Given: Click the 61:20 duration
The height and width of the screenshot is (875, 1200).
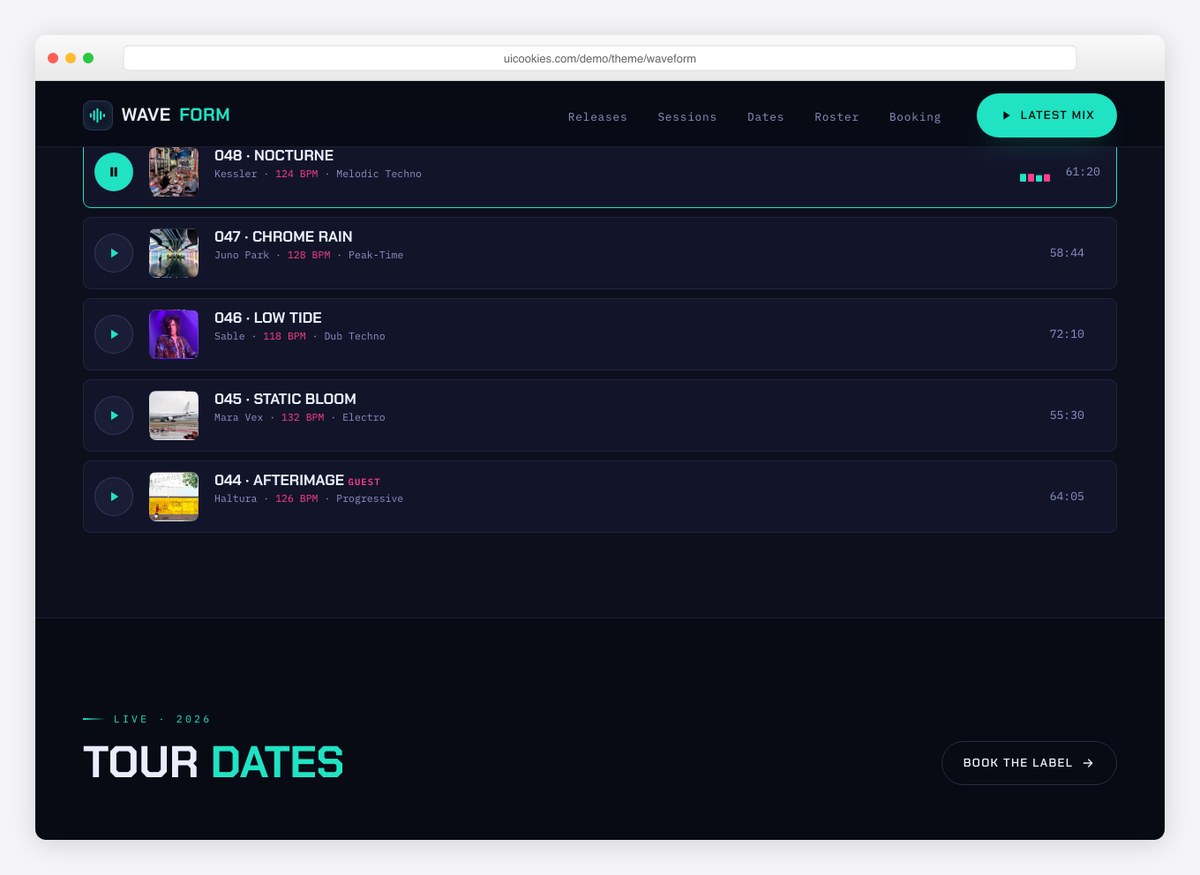Looking at the screenshot, I should tap(1082, 172).
